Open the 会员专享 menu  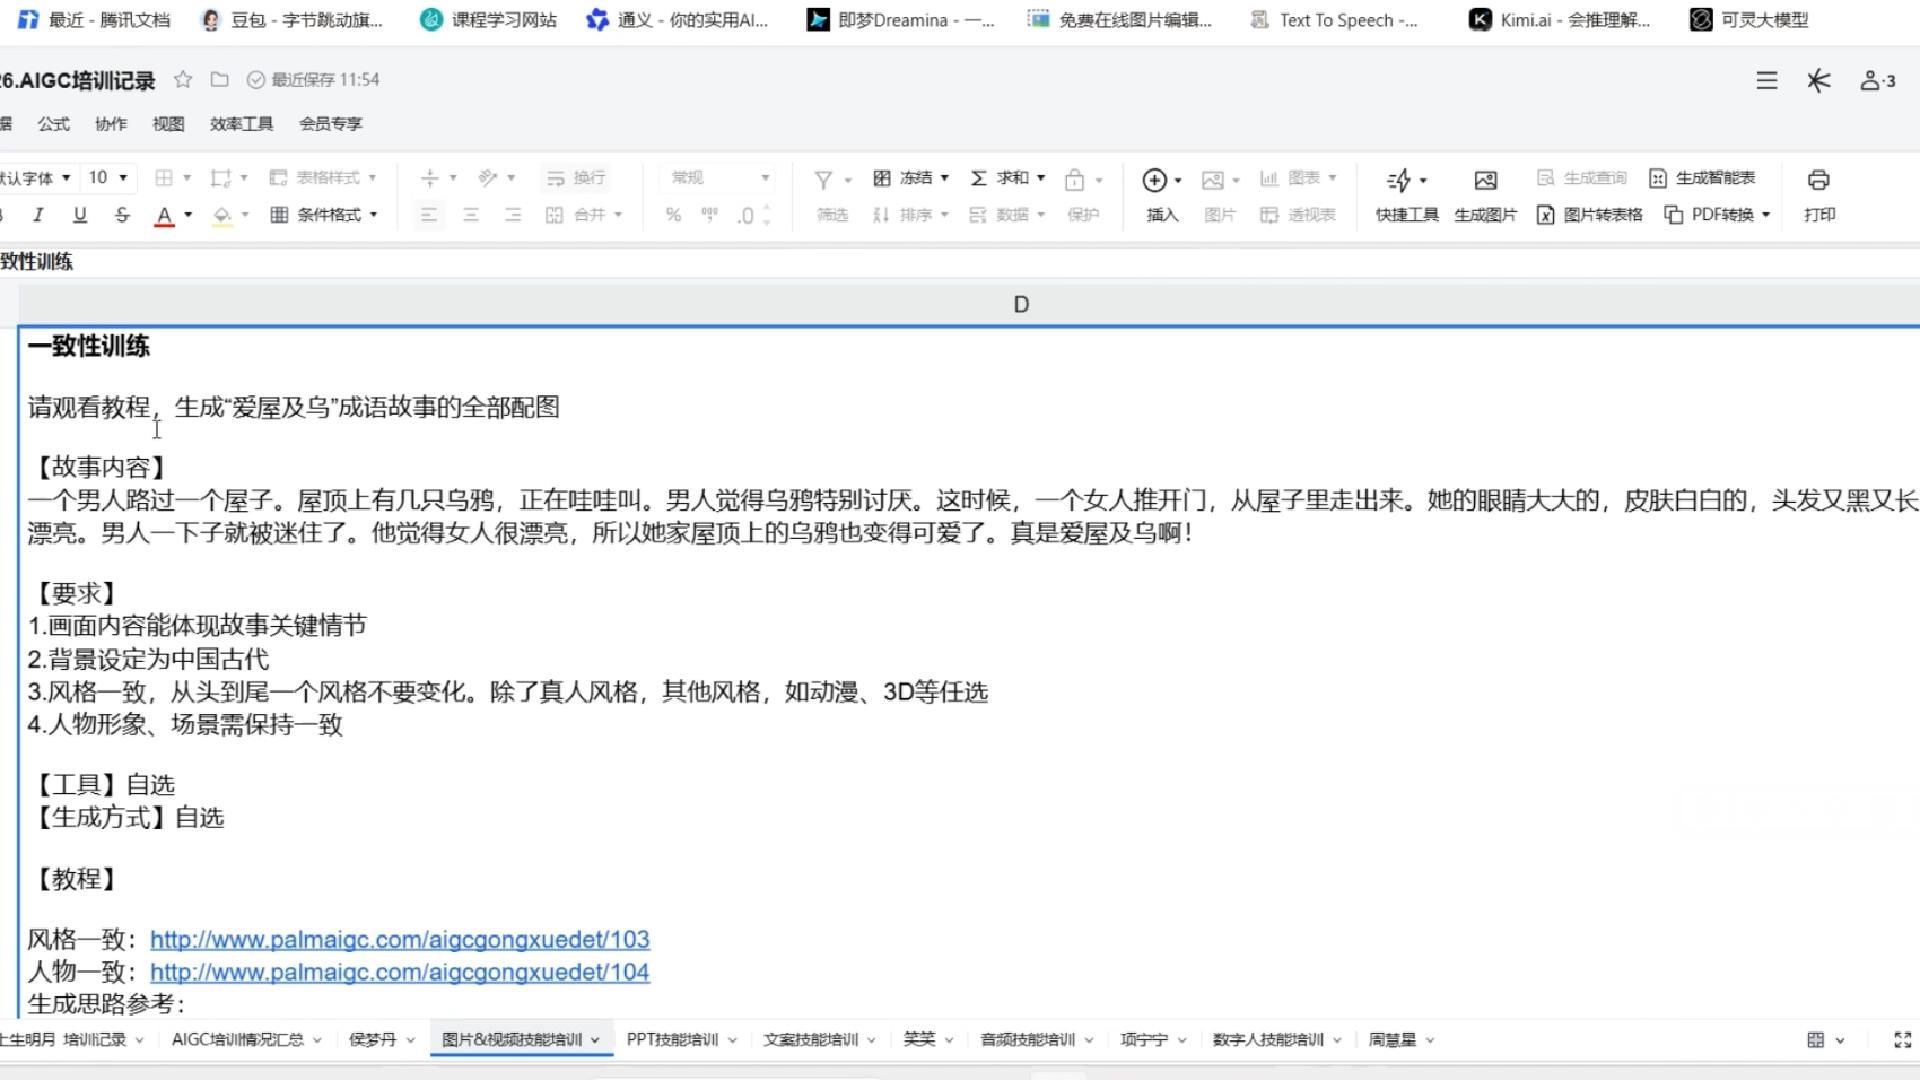pos(331,123)
